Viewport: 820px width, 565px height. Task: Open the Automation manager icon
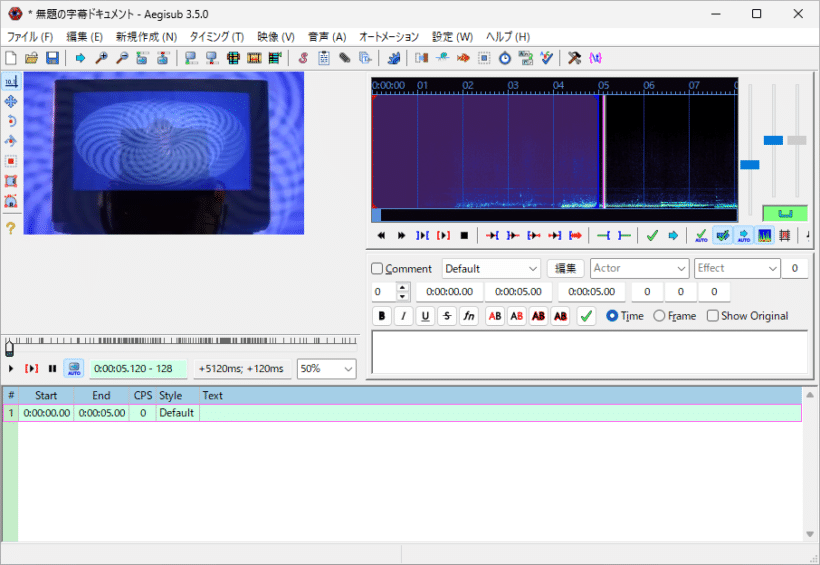pyautogui.click(x=394, y=58)
